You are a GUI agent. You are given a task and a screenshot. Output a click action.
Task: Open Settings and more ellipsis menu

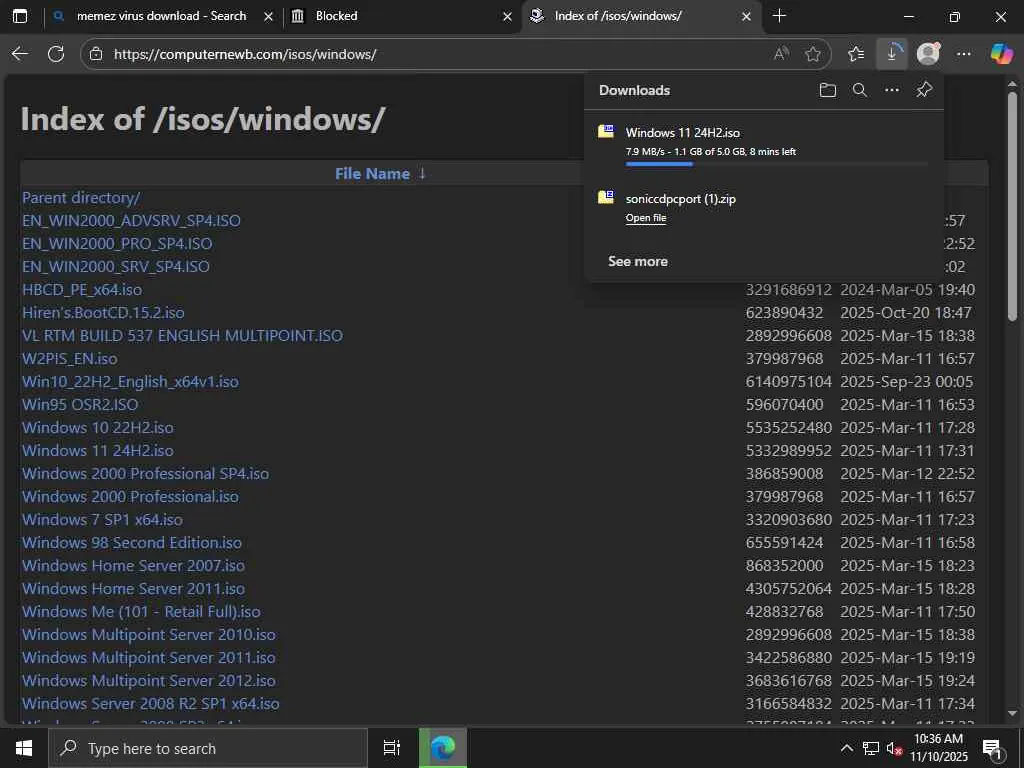click(x=964, y=54)
